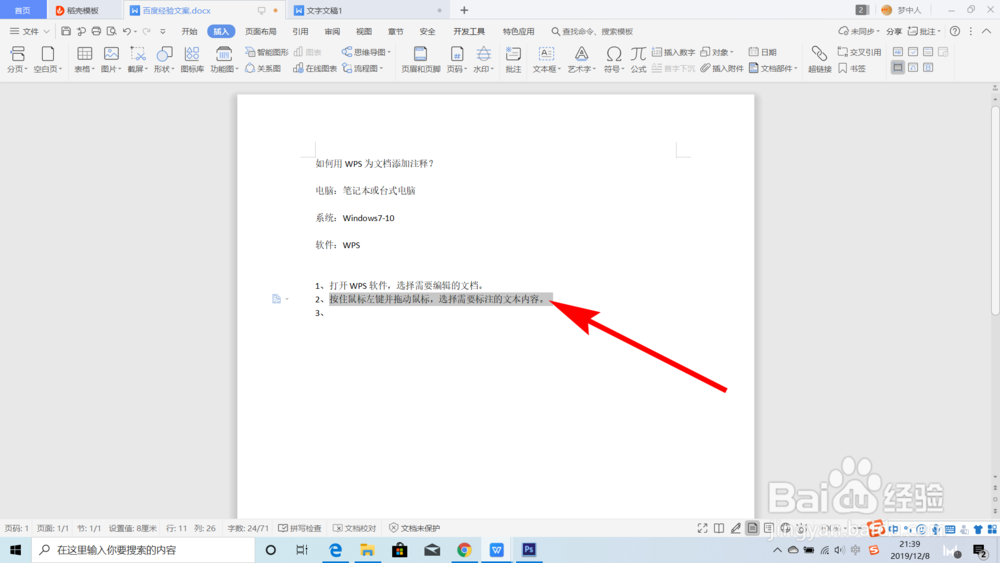The width and height of the screenshot is (1000, 563).
Task: Insert a check box form field
Action: point(913,52)
